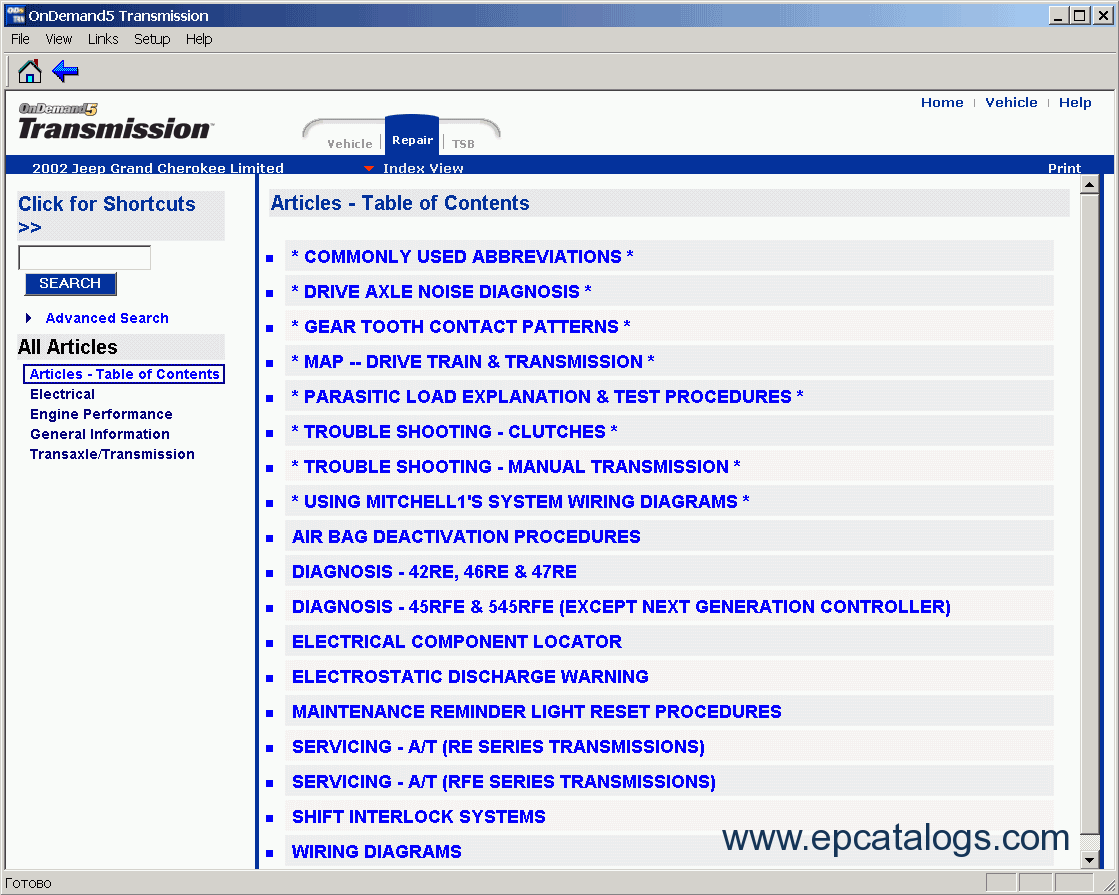This screenshot has width=1119, height=895.
Task: Click the SEARCH button
Action: point(70,283)
